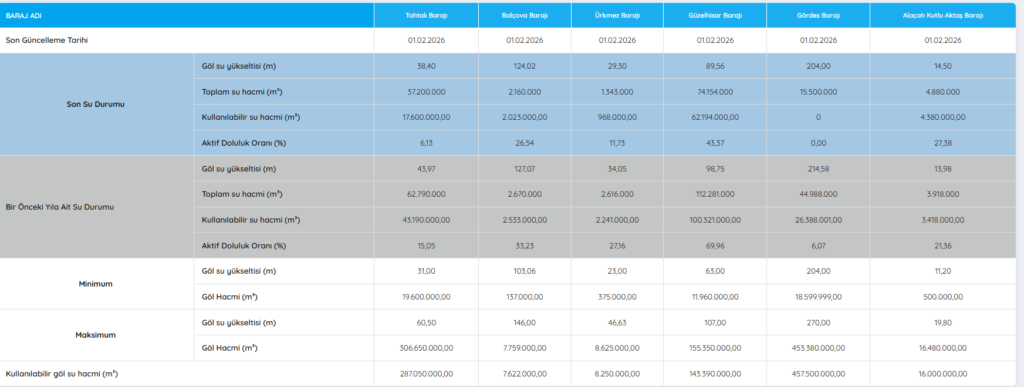This screenshot has height=387, width=1024.
Task: Click the 968.000,00 usable volume cell
Action: coord(618,117)
